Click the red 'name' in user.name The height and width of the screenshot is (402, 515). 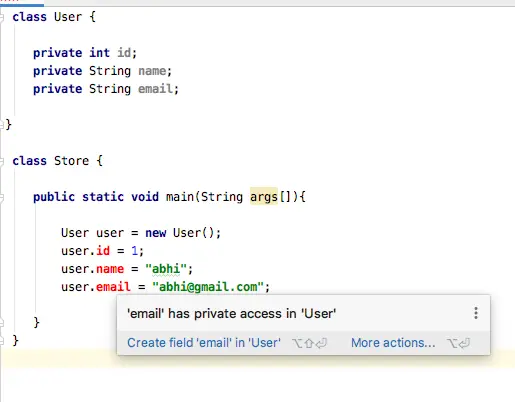tap(110, 269)
